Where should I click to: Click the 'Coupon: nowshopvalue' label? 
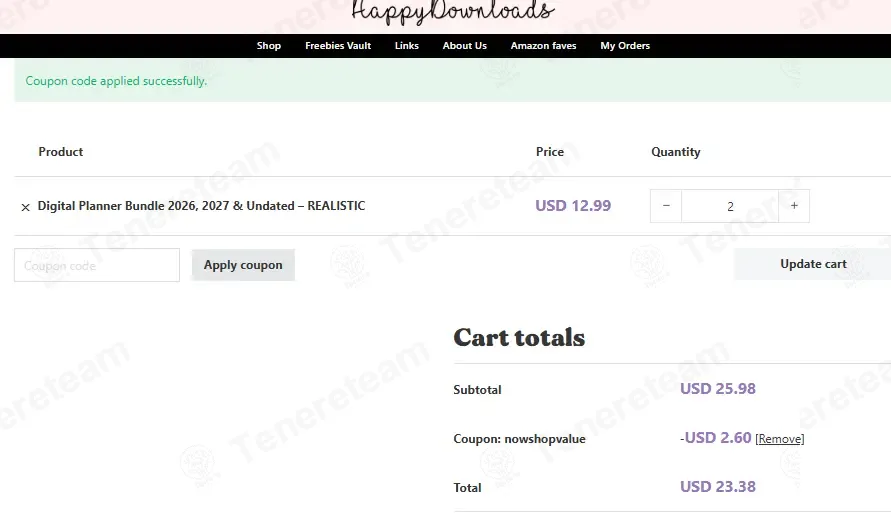(x=519, y=439)
